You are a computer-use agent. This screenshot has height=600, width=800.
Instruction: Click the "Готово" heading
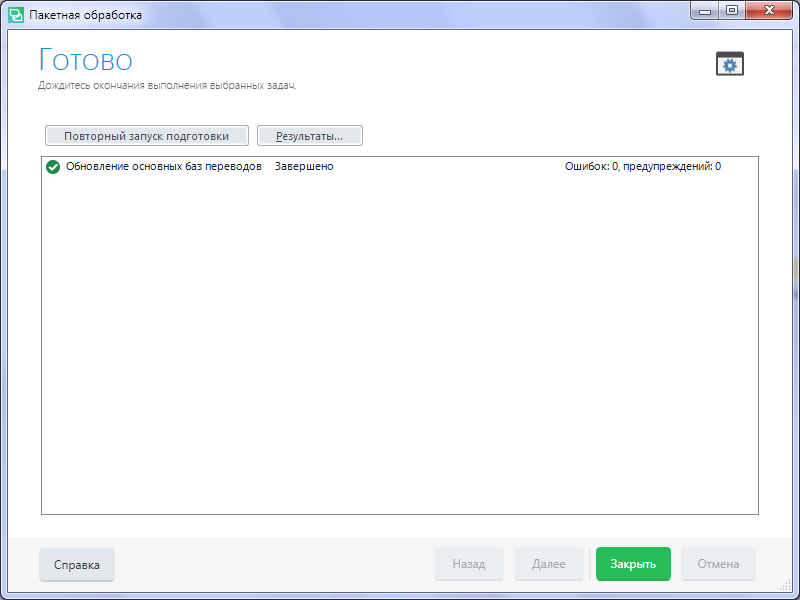pyautogui.click(x=85, y=60)
